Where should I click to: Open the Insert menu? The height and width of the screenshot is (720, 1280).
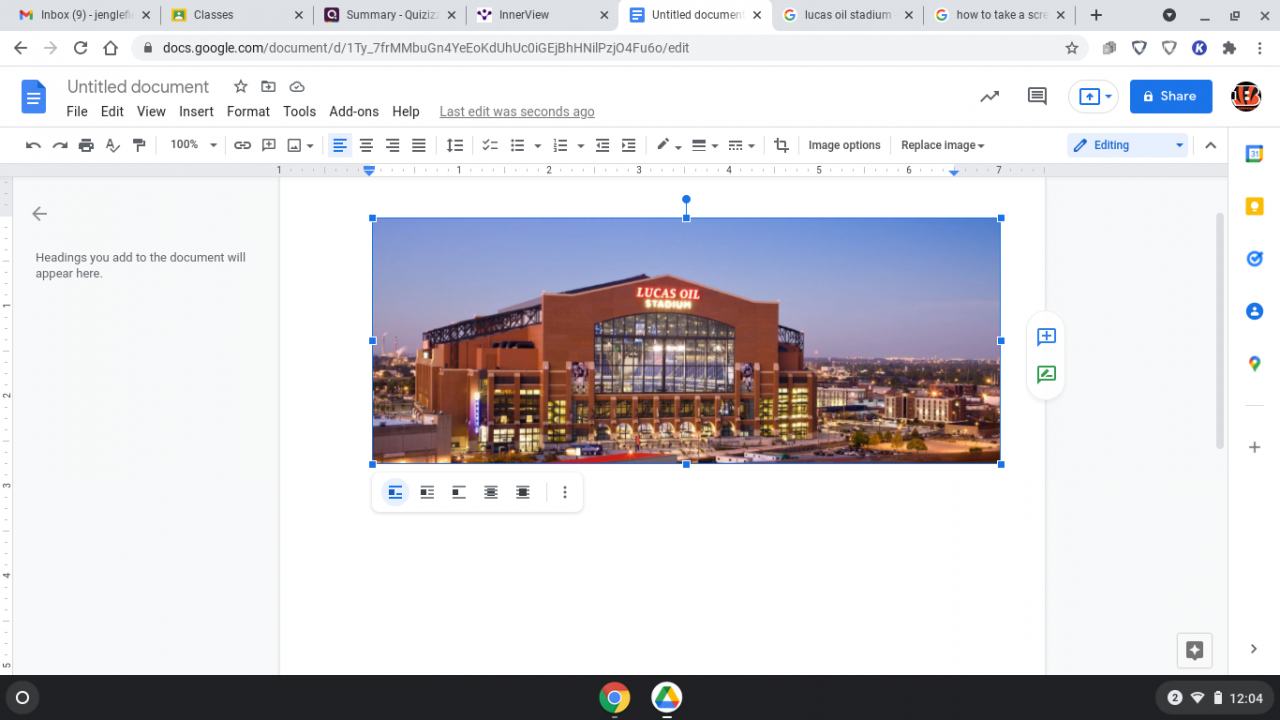[x=196, y=112]
